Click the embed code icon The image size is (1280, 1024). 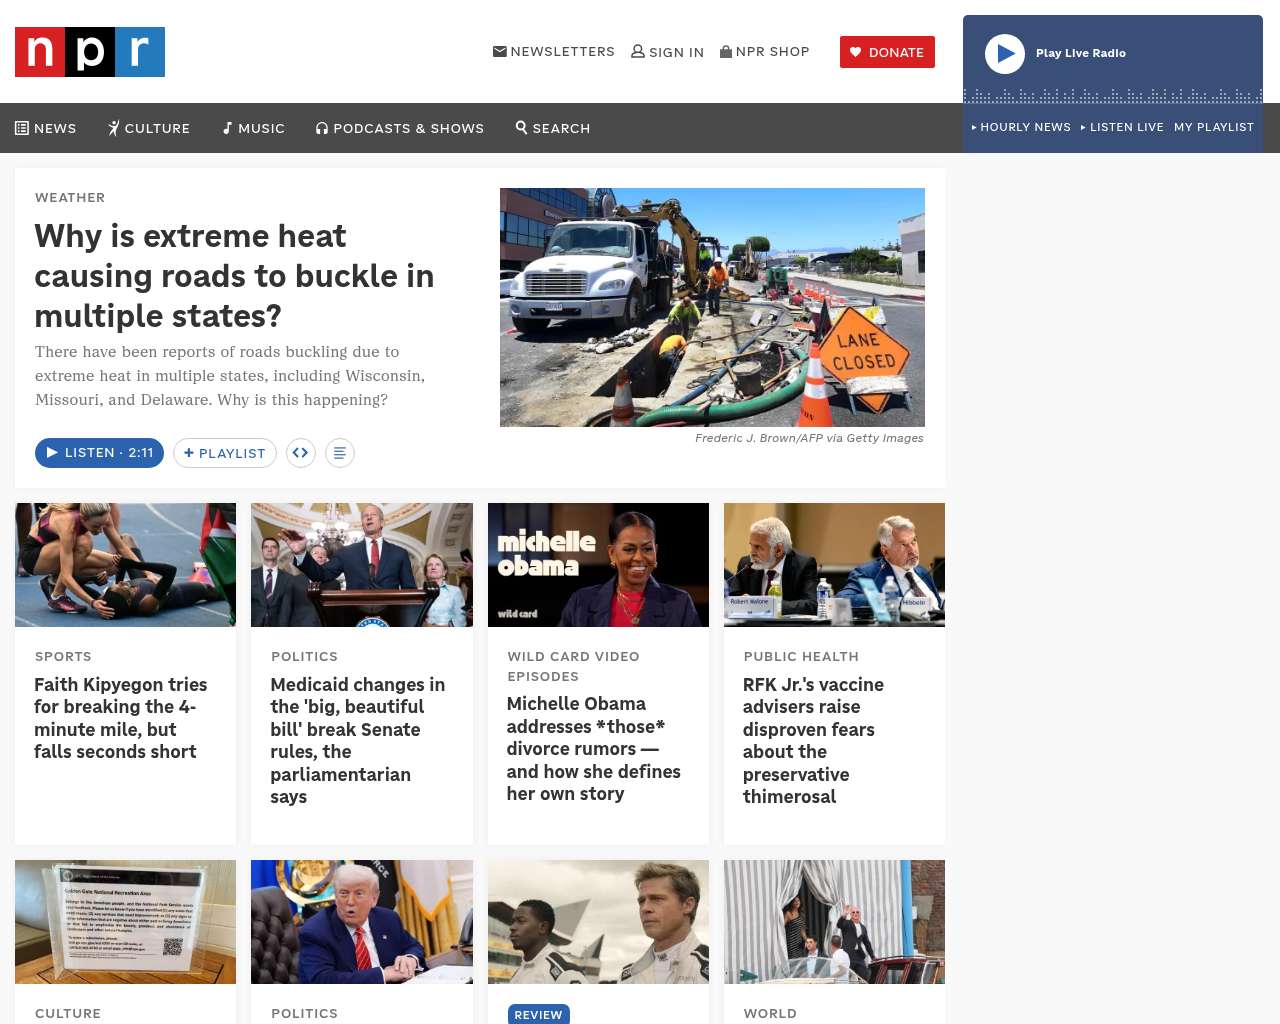pyautogui.click(x=301, y=453)
